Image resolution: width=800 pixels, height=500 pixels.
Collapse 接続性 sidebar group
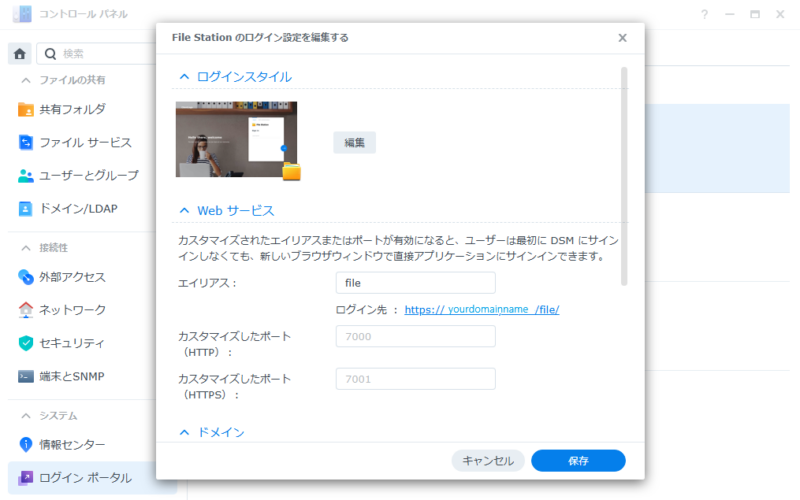tap(26, 248)
